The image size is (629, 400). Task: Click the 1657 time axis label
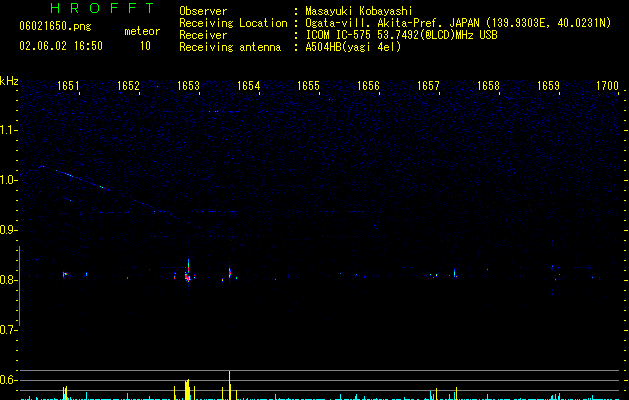pyautogui.click(x=428, y=86)
